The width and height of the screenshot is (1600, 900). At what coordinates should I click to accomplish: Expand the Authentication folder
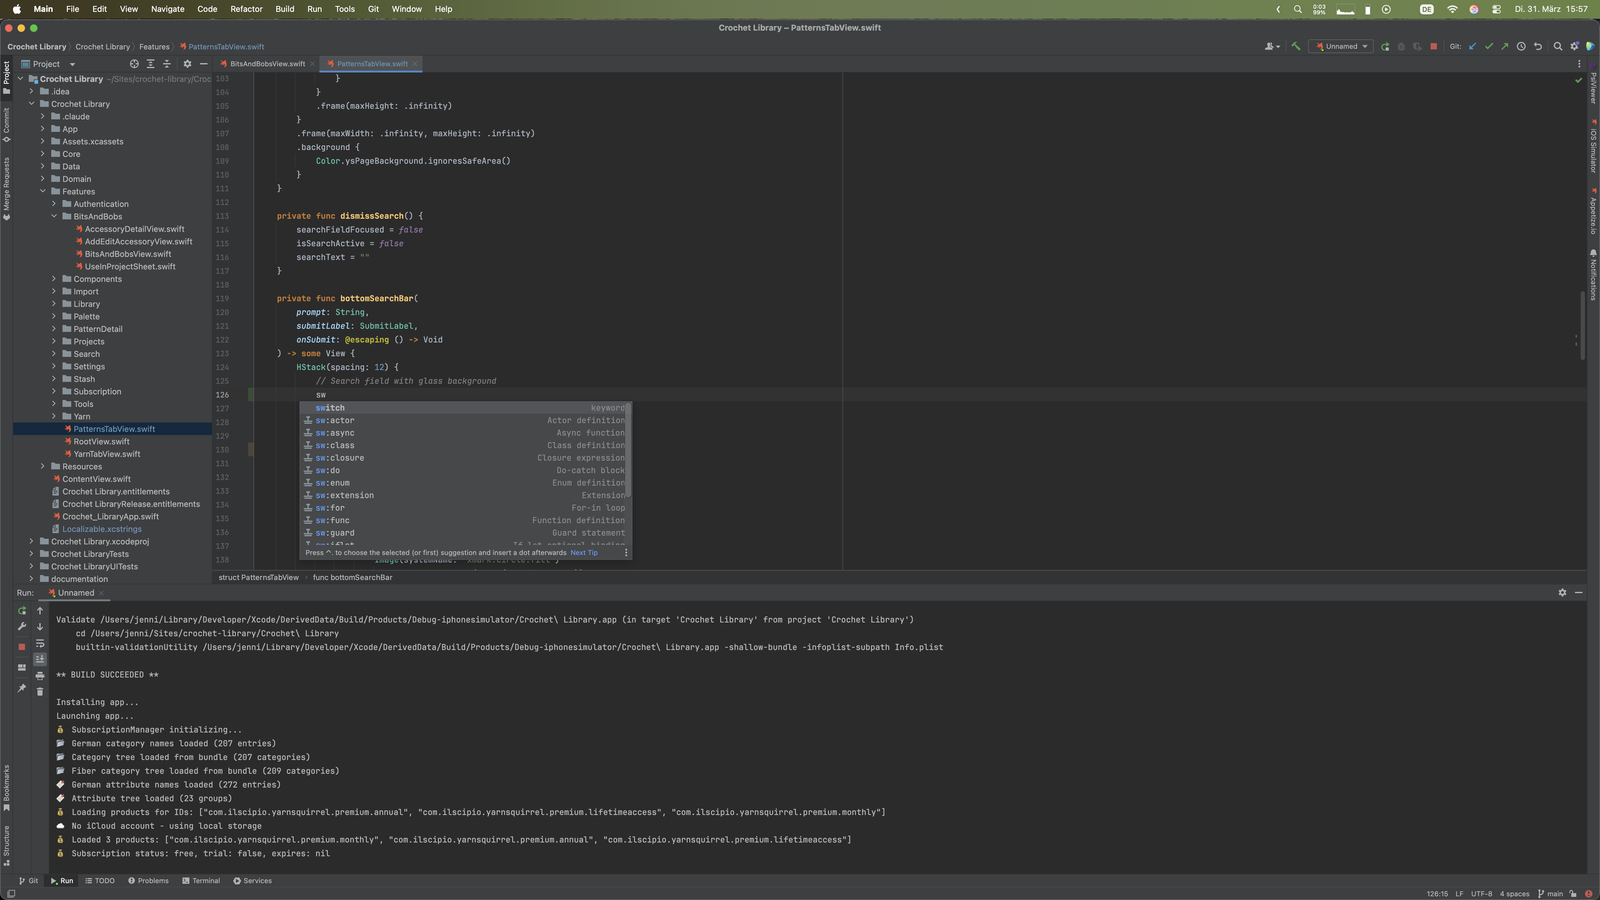(x=54, y=204)
